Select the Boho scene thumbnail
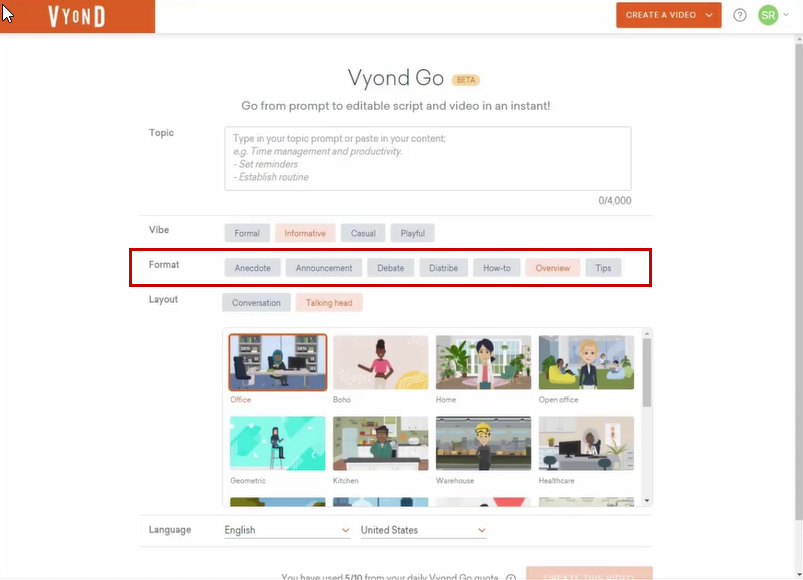This screenshot has height=580, width=803. click(x=381, y=362)
